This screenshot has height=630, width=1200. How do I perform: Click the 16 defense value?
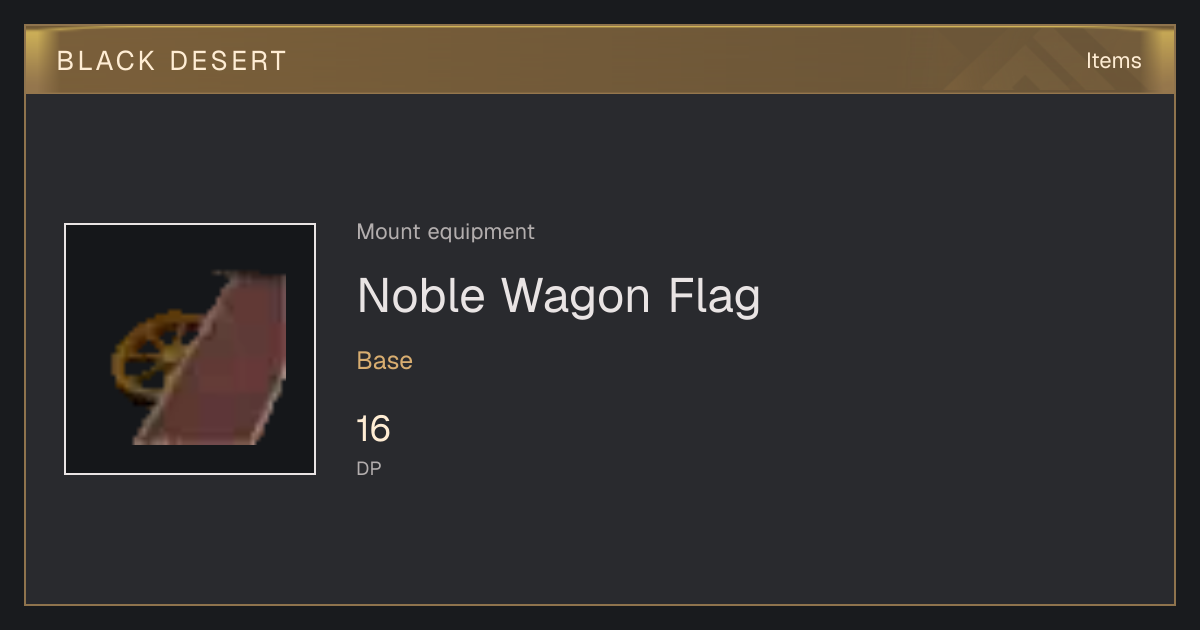point(373,429)
